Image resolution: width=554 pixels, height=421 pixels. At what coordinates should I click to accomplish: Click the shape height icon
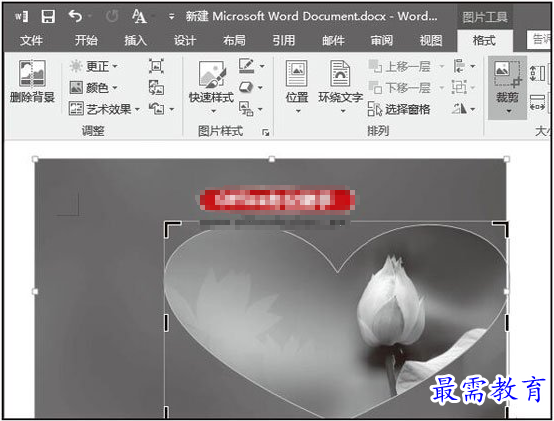click(537, 73)
